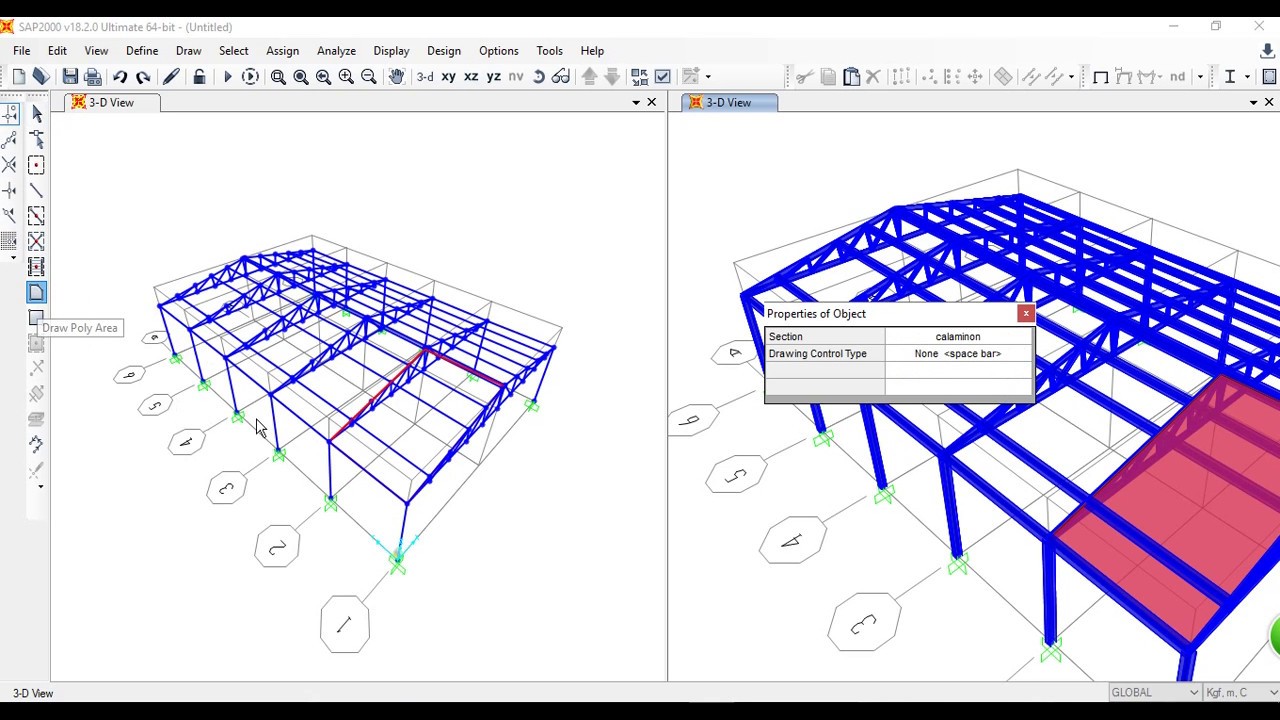This screenshot has width=1280, height=720.
Task: Open the dropdown arrow after the nd button
Action: click(1200, 77)
